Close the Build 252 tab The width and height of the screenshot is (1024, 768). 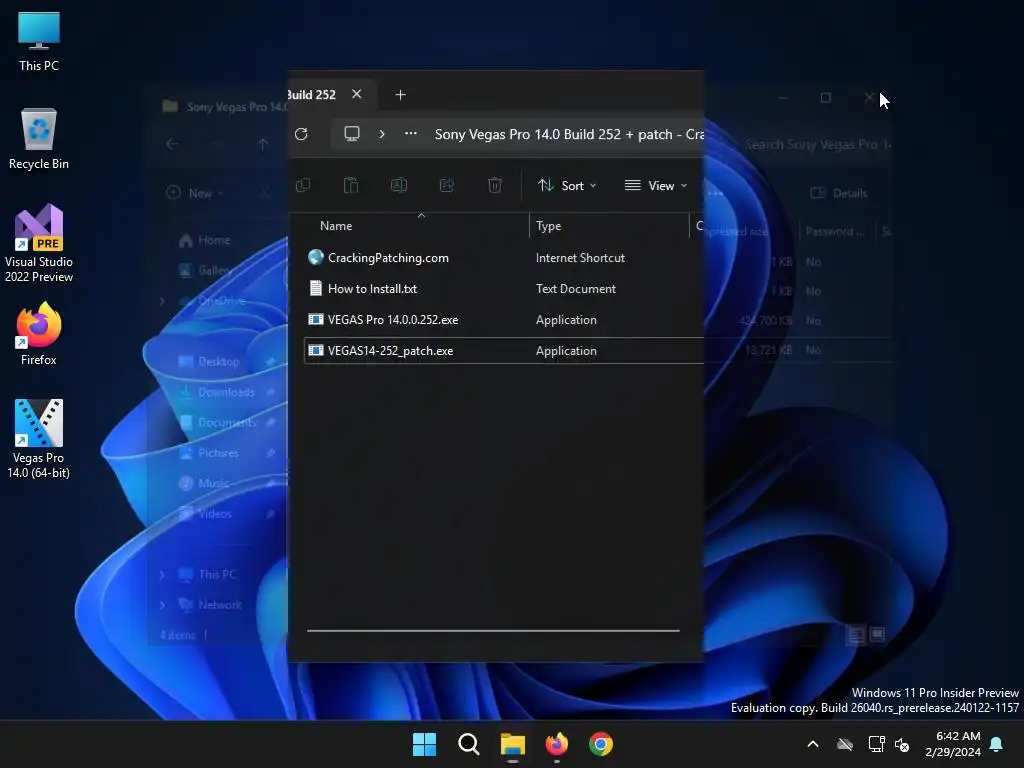[357, 94]
